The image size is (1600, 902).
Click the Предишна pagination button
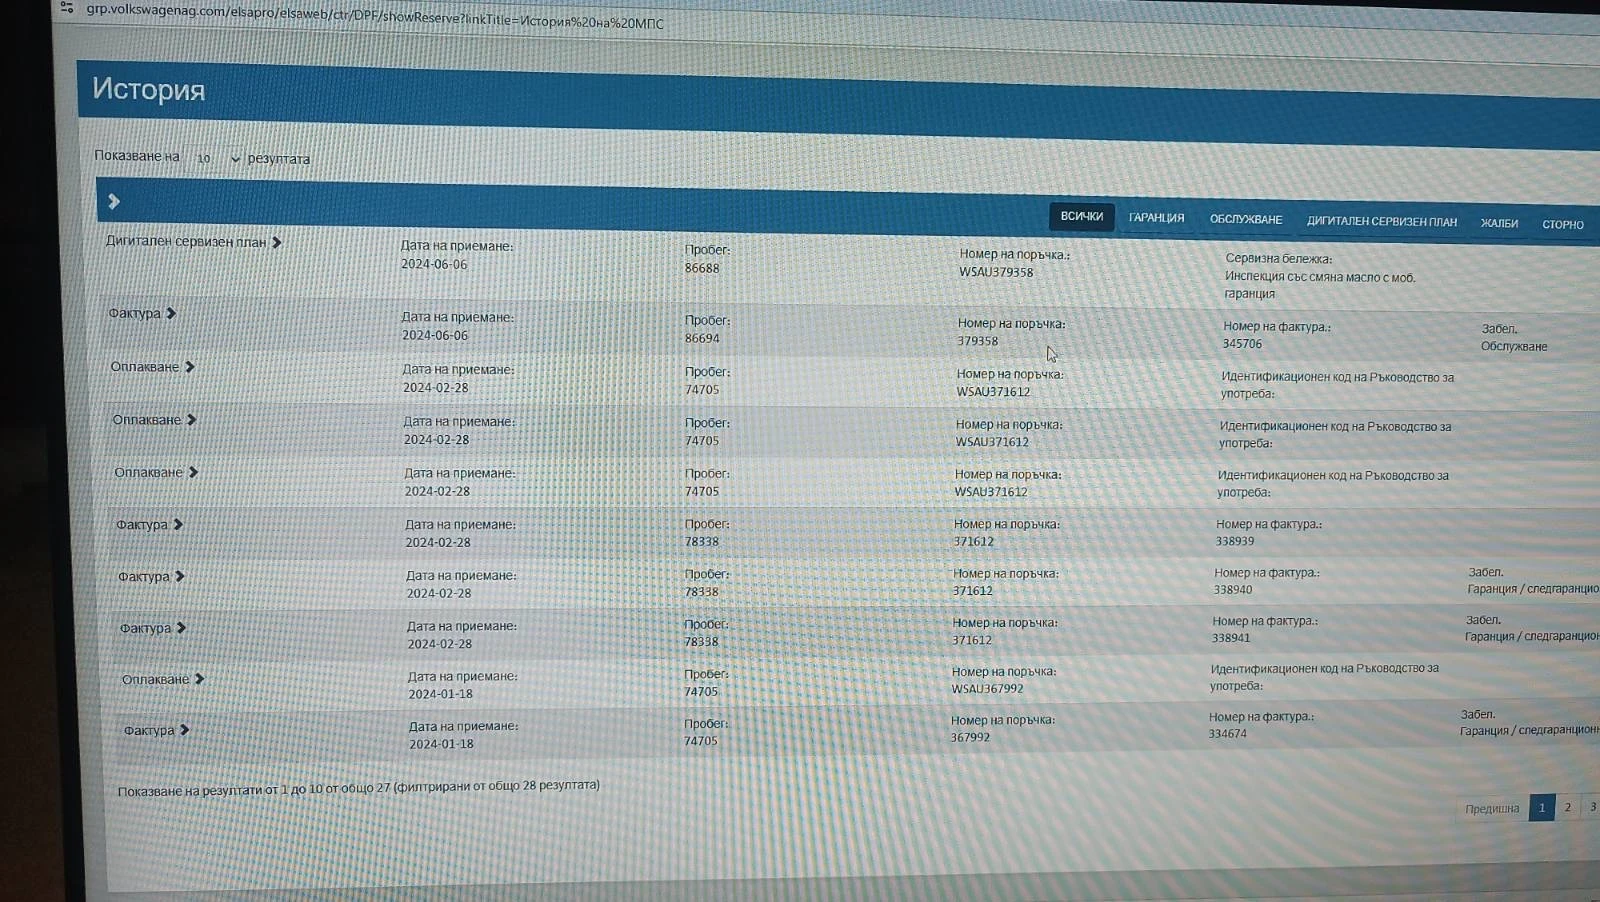(1492, 808)
